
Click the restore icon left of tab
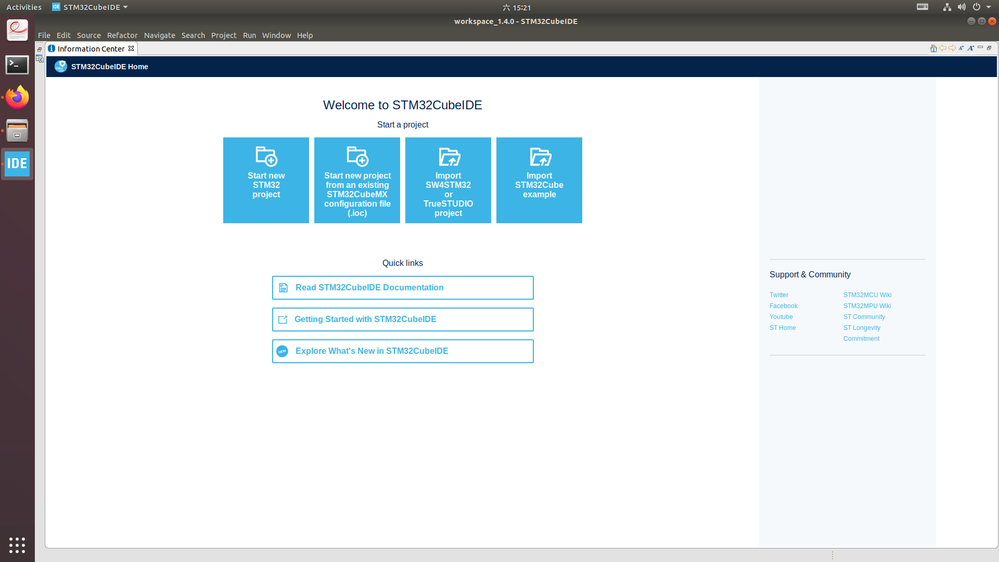coord(40,49)
